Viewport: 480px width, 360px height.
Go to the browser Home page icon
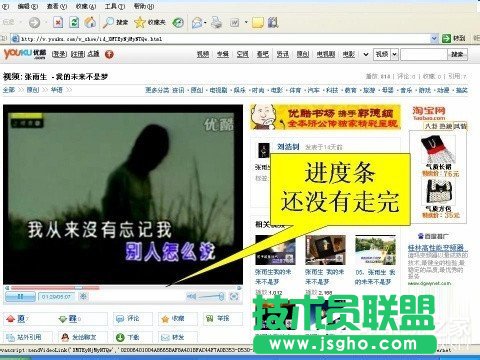click(90, 22)
